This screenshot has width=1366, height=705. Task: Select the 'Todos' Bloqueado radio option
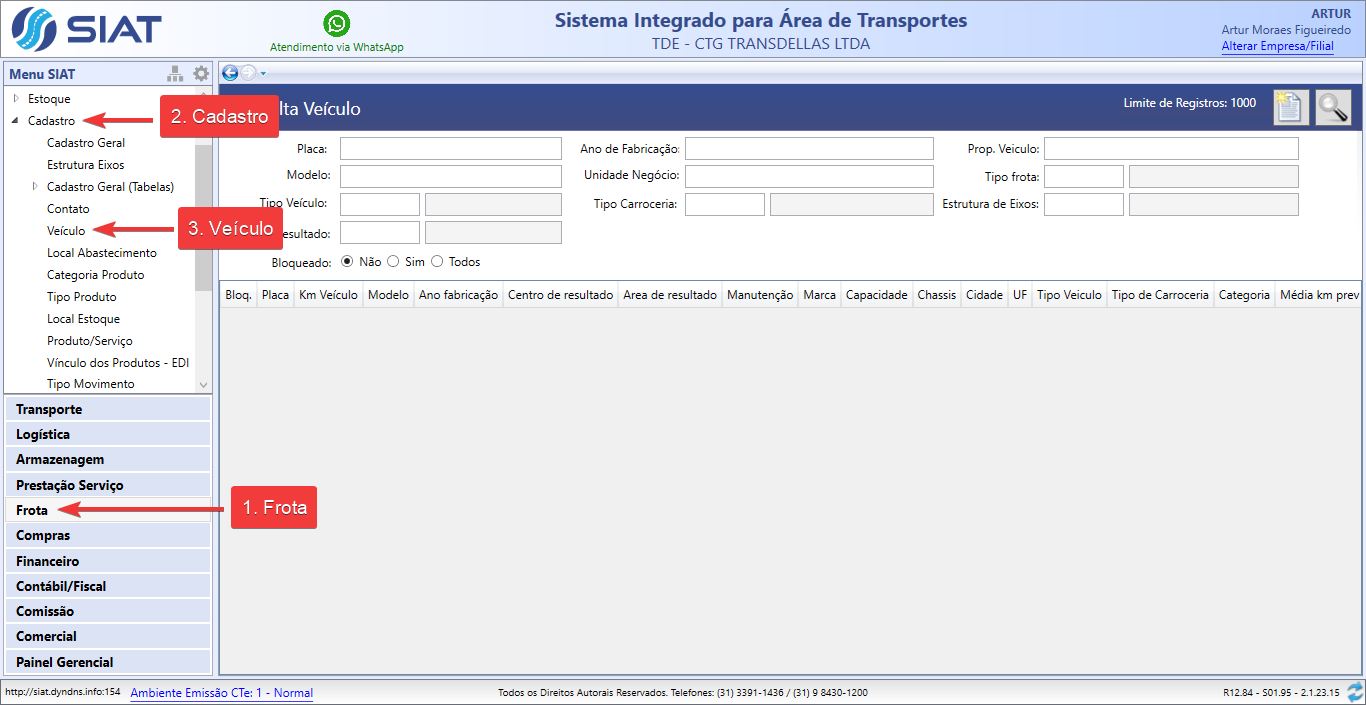(437, 262)
